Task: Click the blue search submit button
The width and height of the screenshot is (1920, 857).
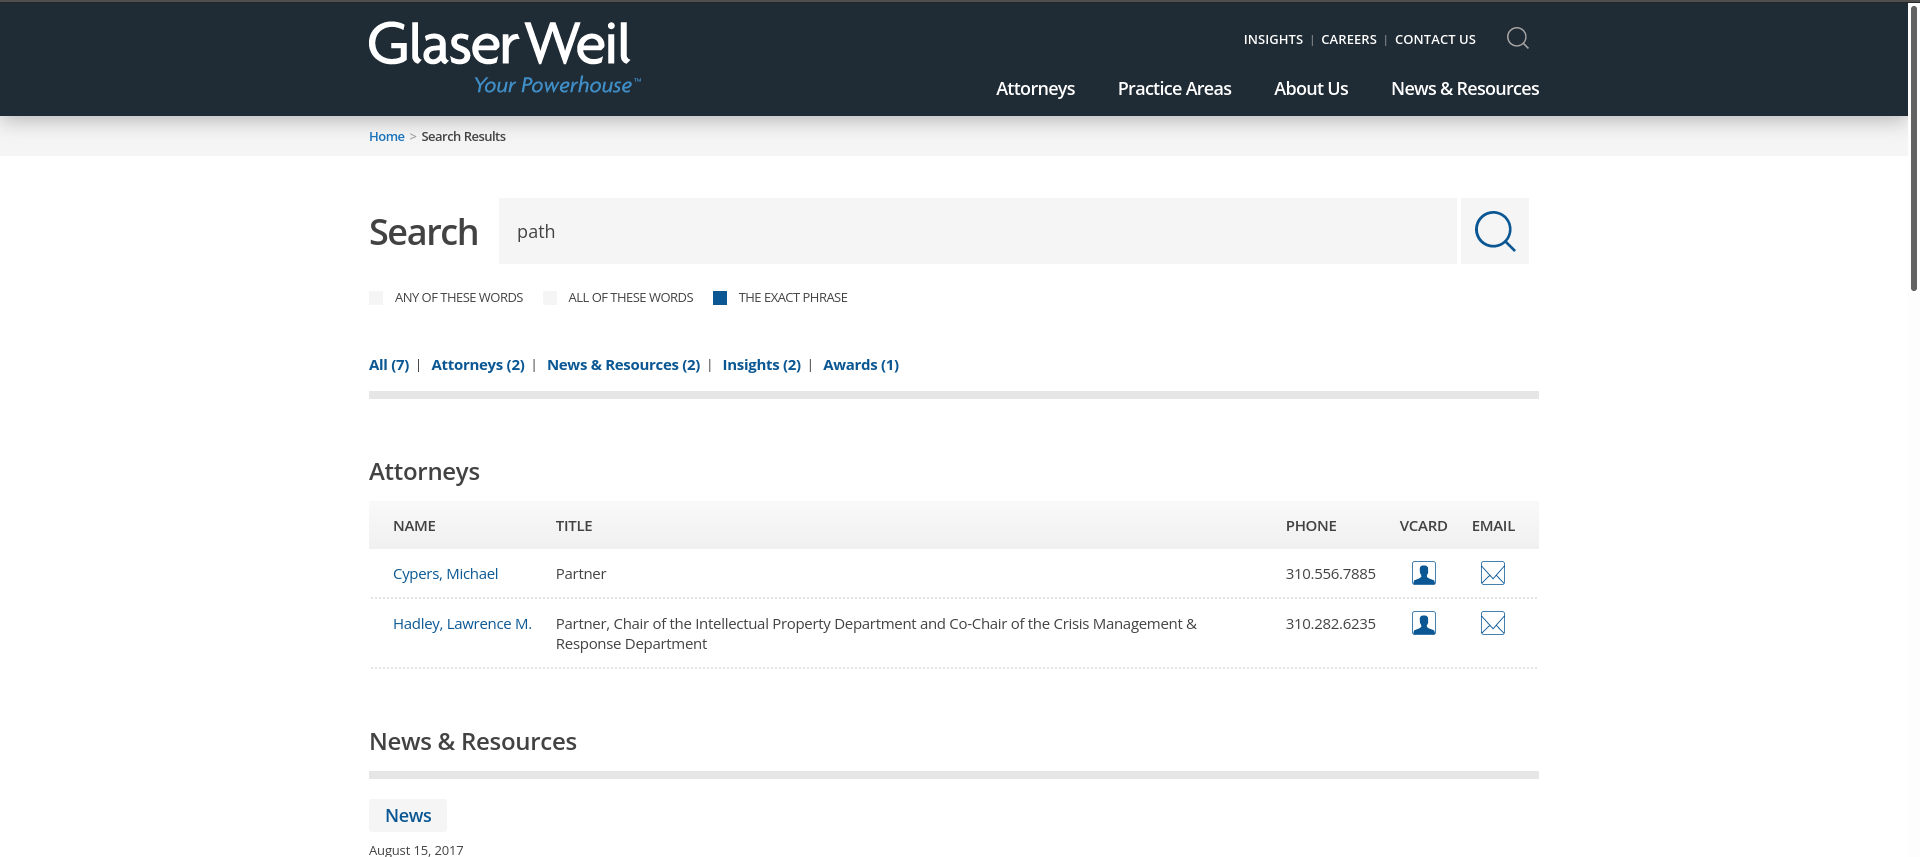Action: (1494, 231)
